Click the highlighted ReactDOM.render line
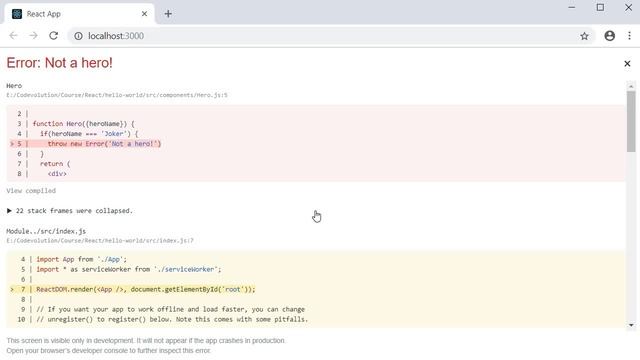 click(x=133, y=289)
